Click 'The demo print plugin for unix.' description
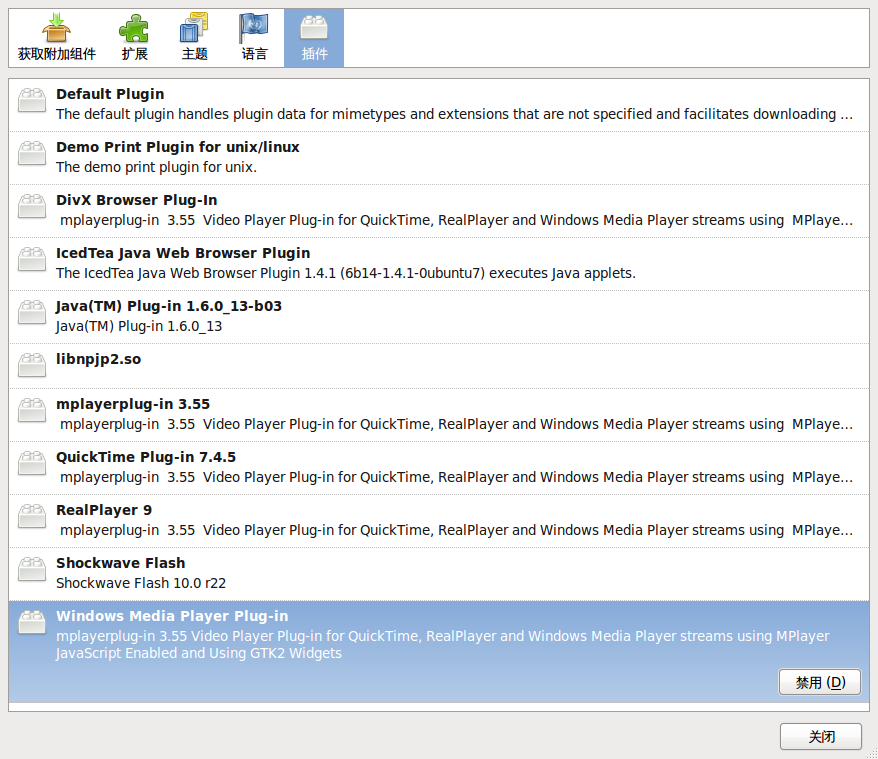Screen dimensions: 878x759 click(156, 167)
